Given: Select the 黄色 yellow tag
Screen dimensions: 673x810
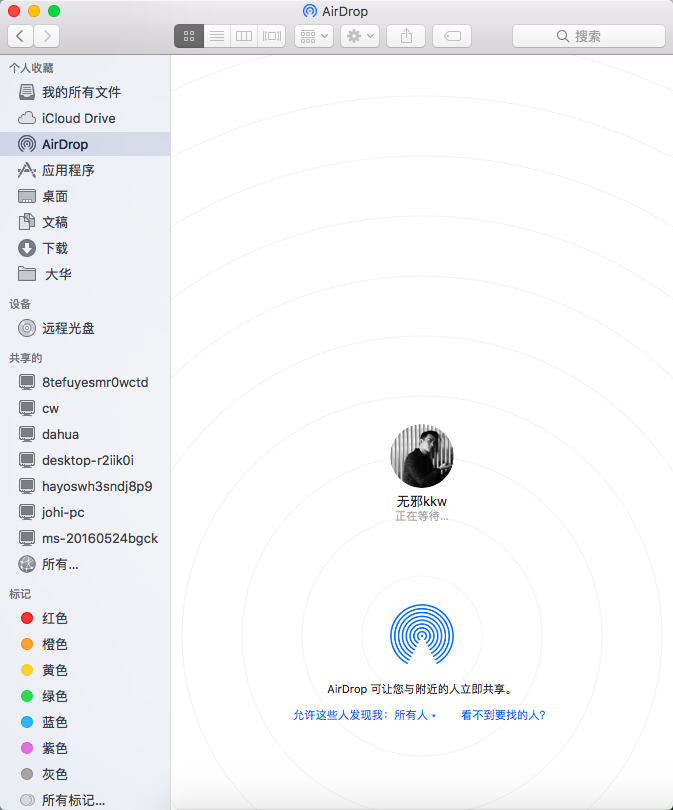Looking at the screenshot, I should click(85, 670).
